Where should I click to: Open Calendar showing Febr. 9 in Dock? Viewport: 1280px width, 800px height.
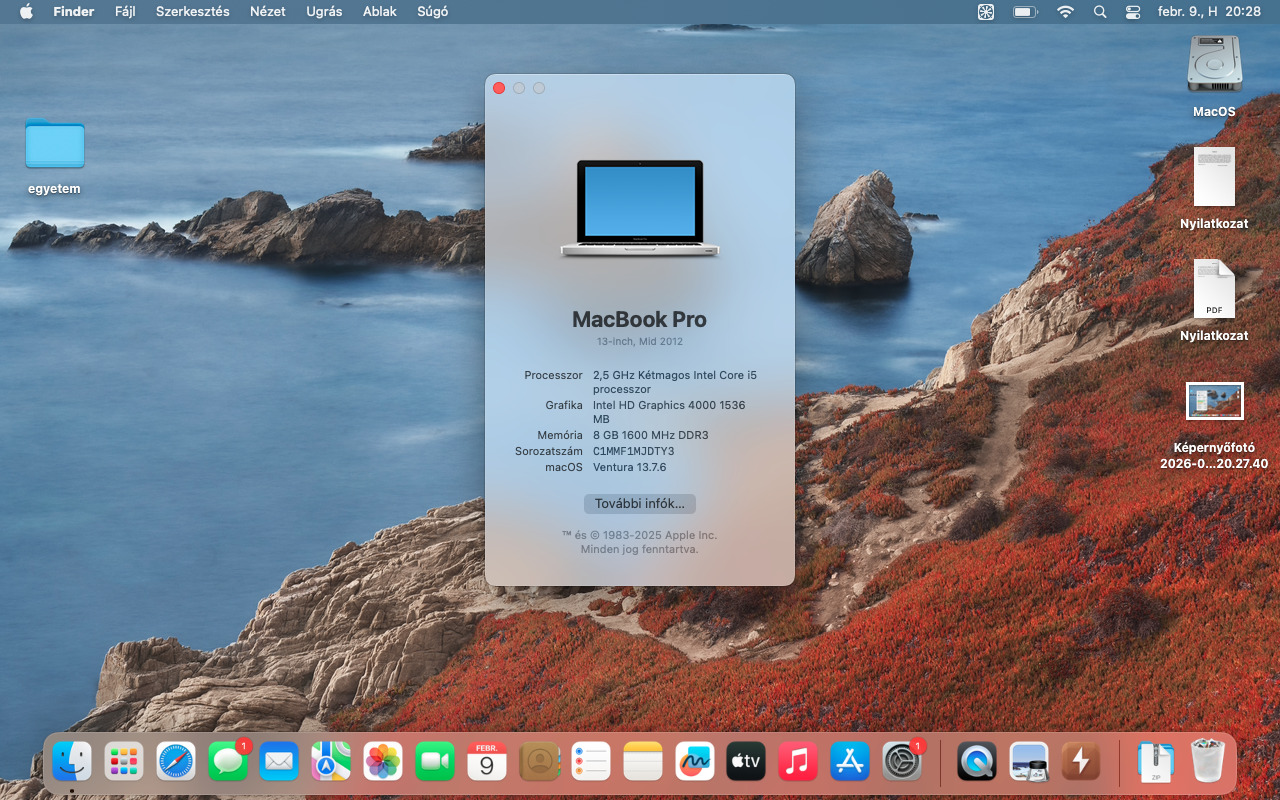(x=487, y=762)
